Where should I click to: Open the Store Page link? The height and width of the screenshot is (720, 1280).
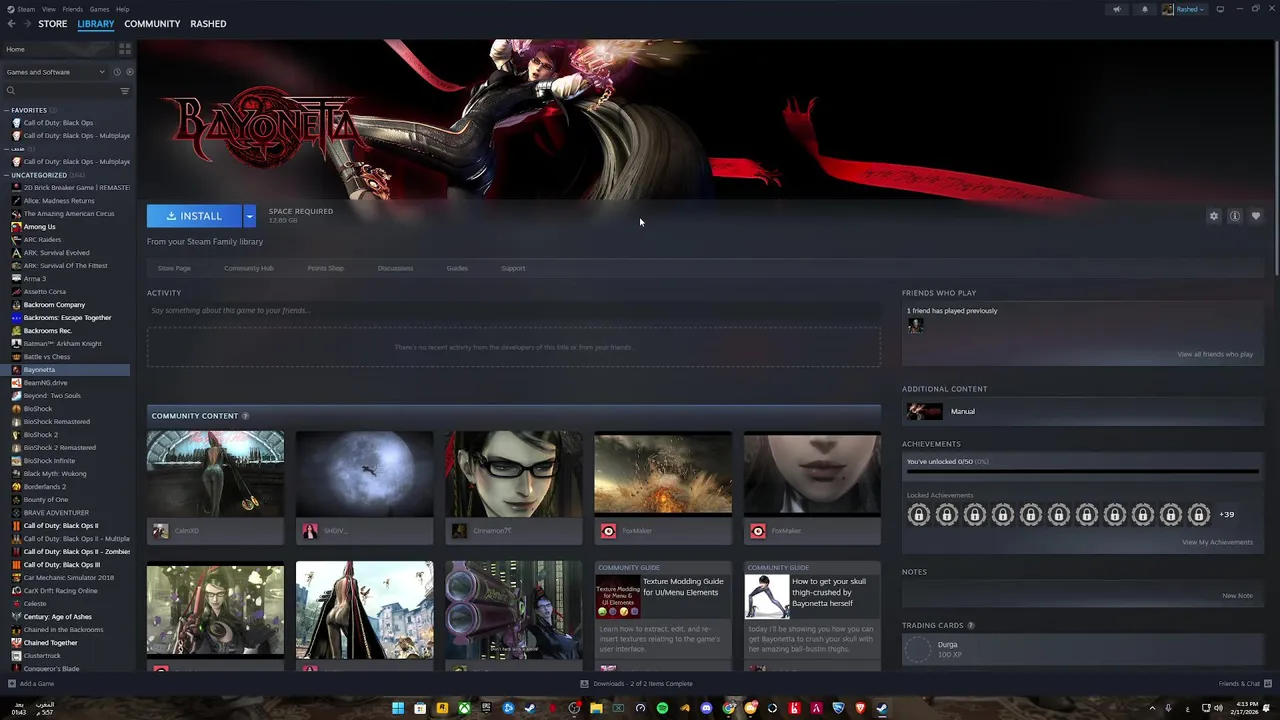174,268
